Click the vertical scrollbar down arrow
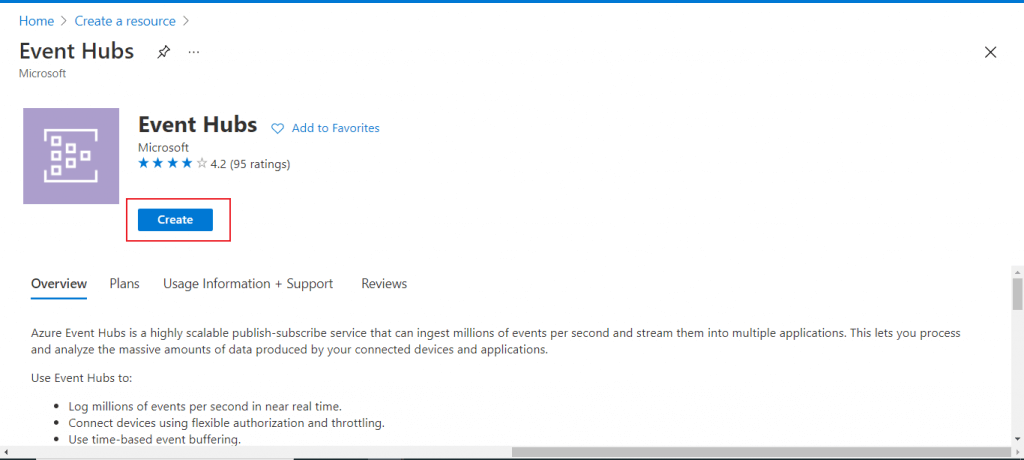 pyautogui.click(x=1016, y=438)
